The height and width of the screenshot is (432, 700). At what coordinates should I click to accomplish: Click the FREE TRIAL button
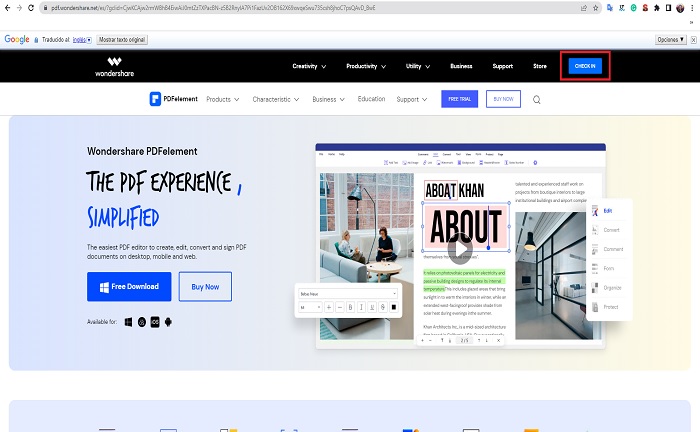pos(459,99)
